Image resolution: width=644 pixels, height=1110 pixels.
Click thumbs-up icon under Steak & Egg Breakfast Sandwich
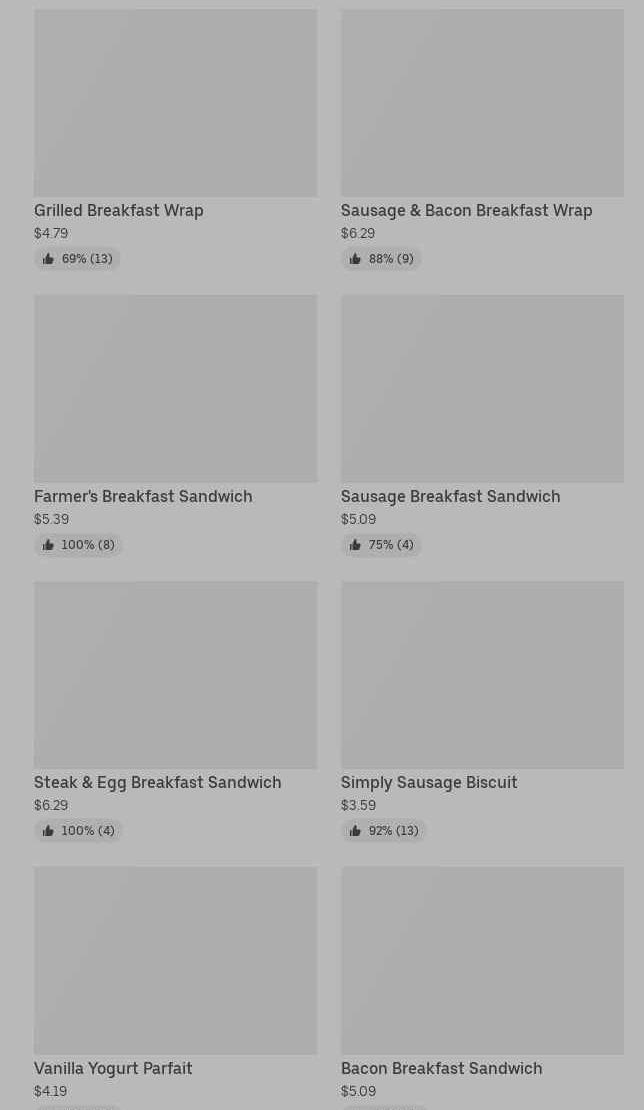click(x=48, y=831)
